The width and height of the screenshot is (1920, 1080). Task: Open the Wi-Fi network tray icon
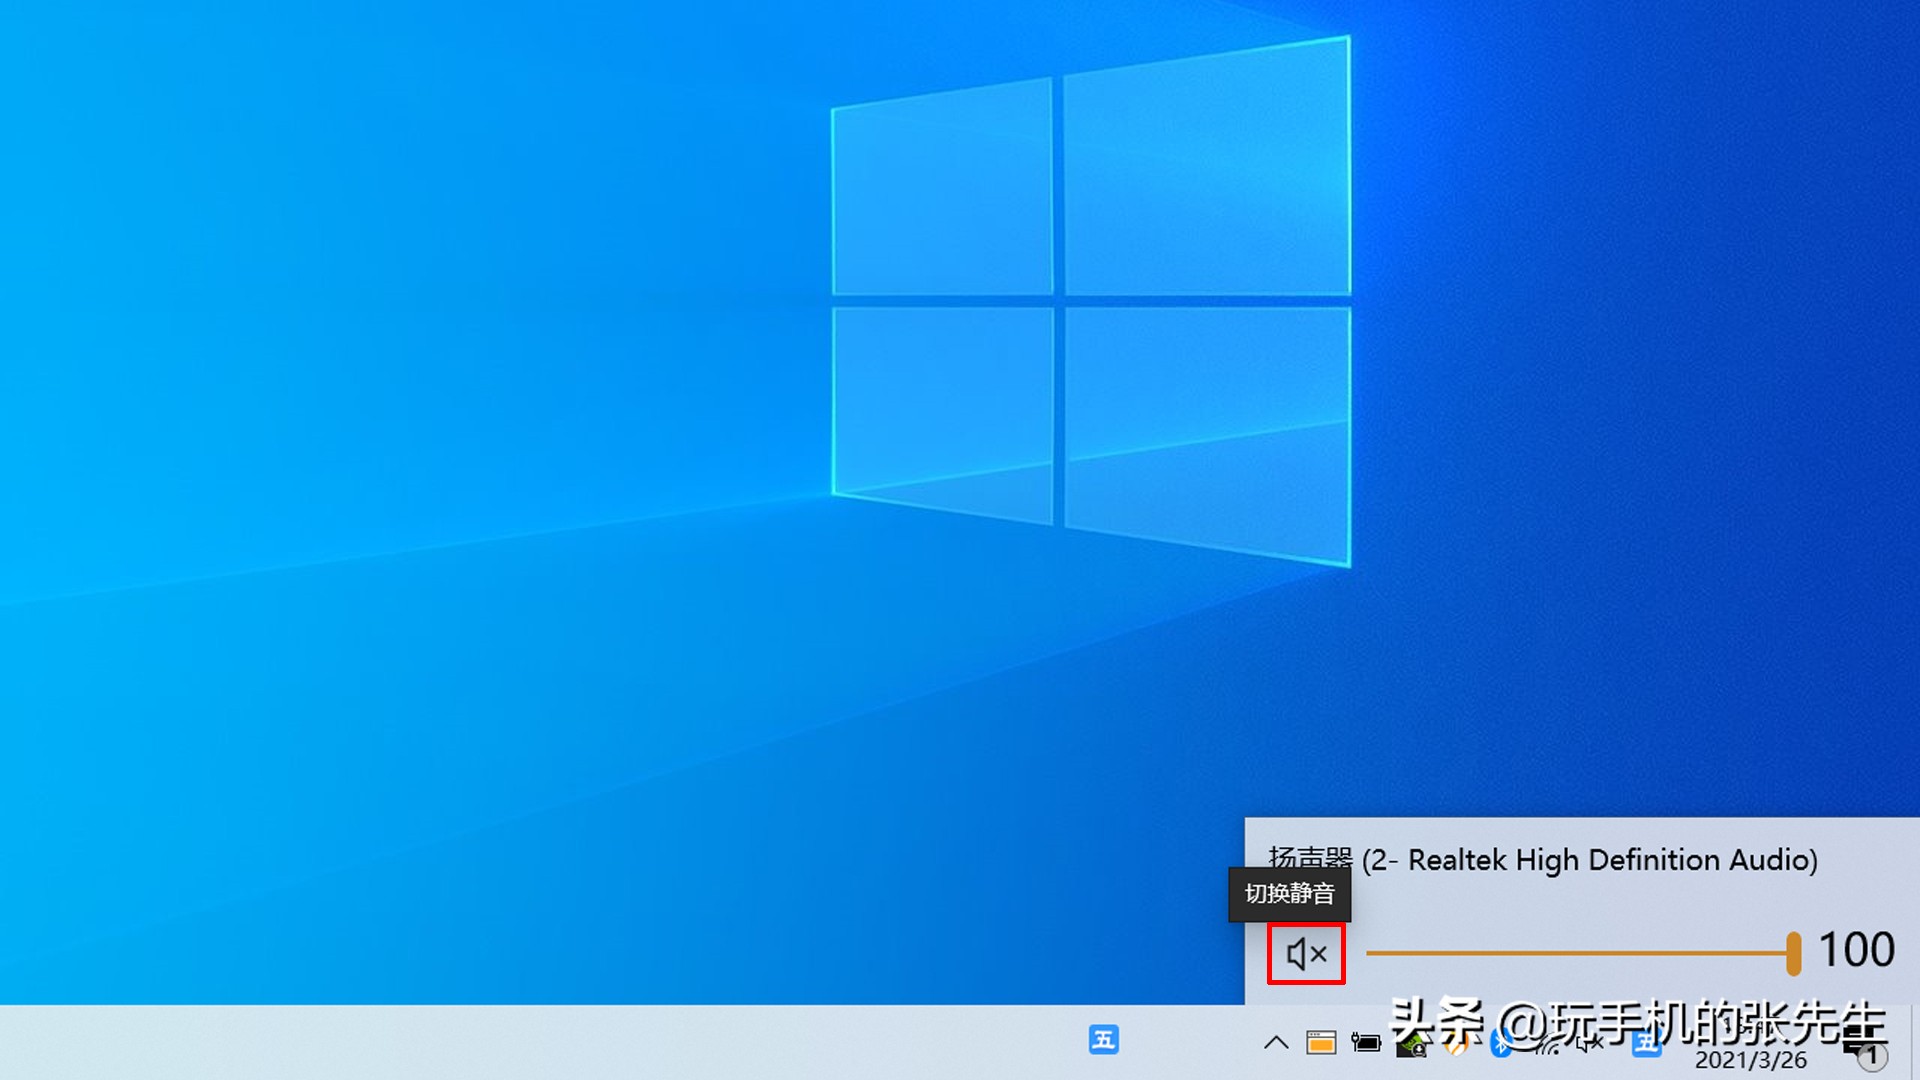[1547, 1045]
